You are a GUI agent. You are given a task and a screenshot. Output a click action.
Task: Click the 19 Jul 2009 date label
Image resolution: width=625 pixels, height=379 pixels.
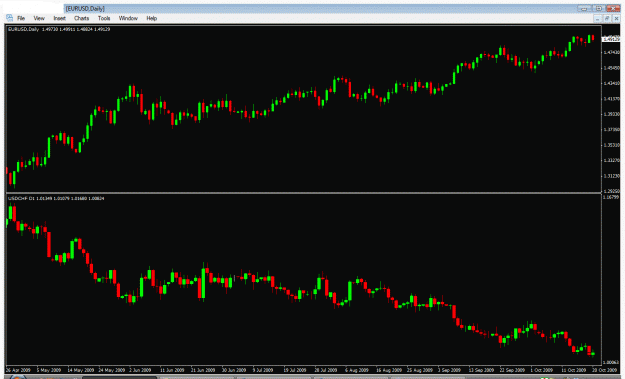[295, 370]
